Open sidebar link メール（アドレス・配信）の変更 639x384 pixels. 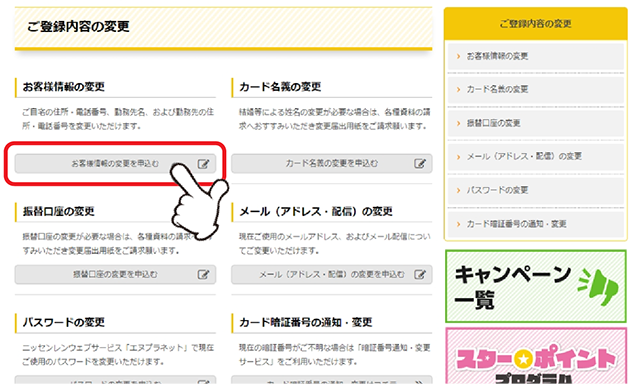click(536, 157)
